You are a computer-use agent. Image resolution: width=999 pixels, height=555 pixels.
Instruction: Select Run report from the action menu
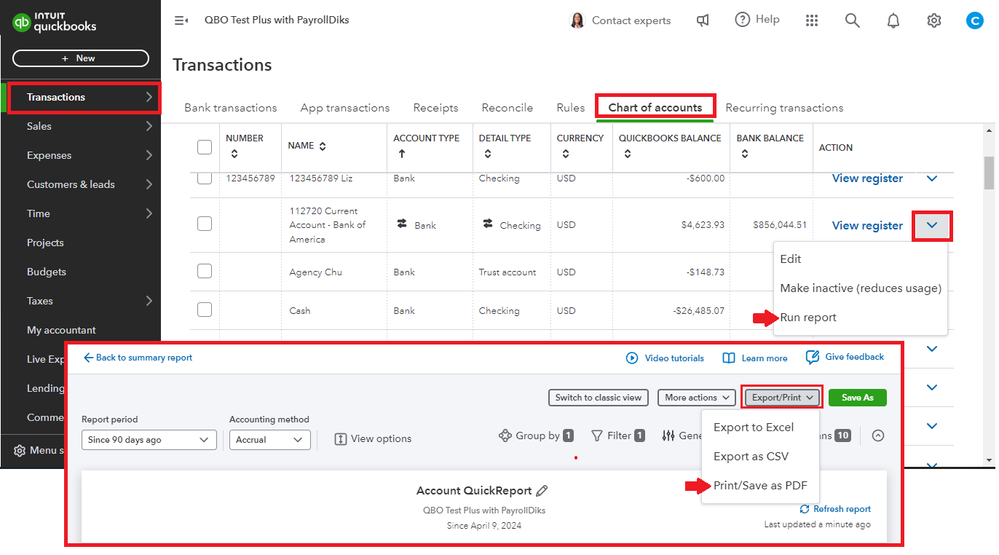[x=808, y=318]
